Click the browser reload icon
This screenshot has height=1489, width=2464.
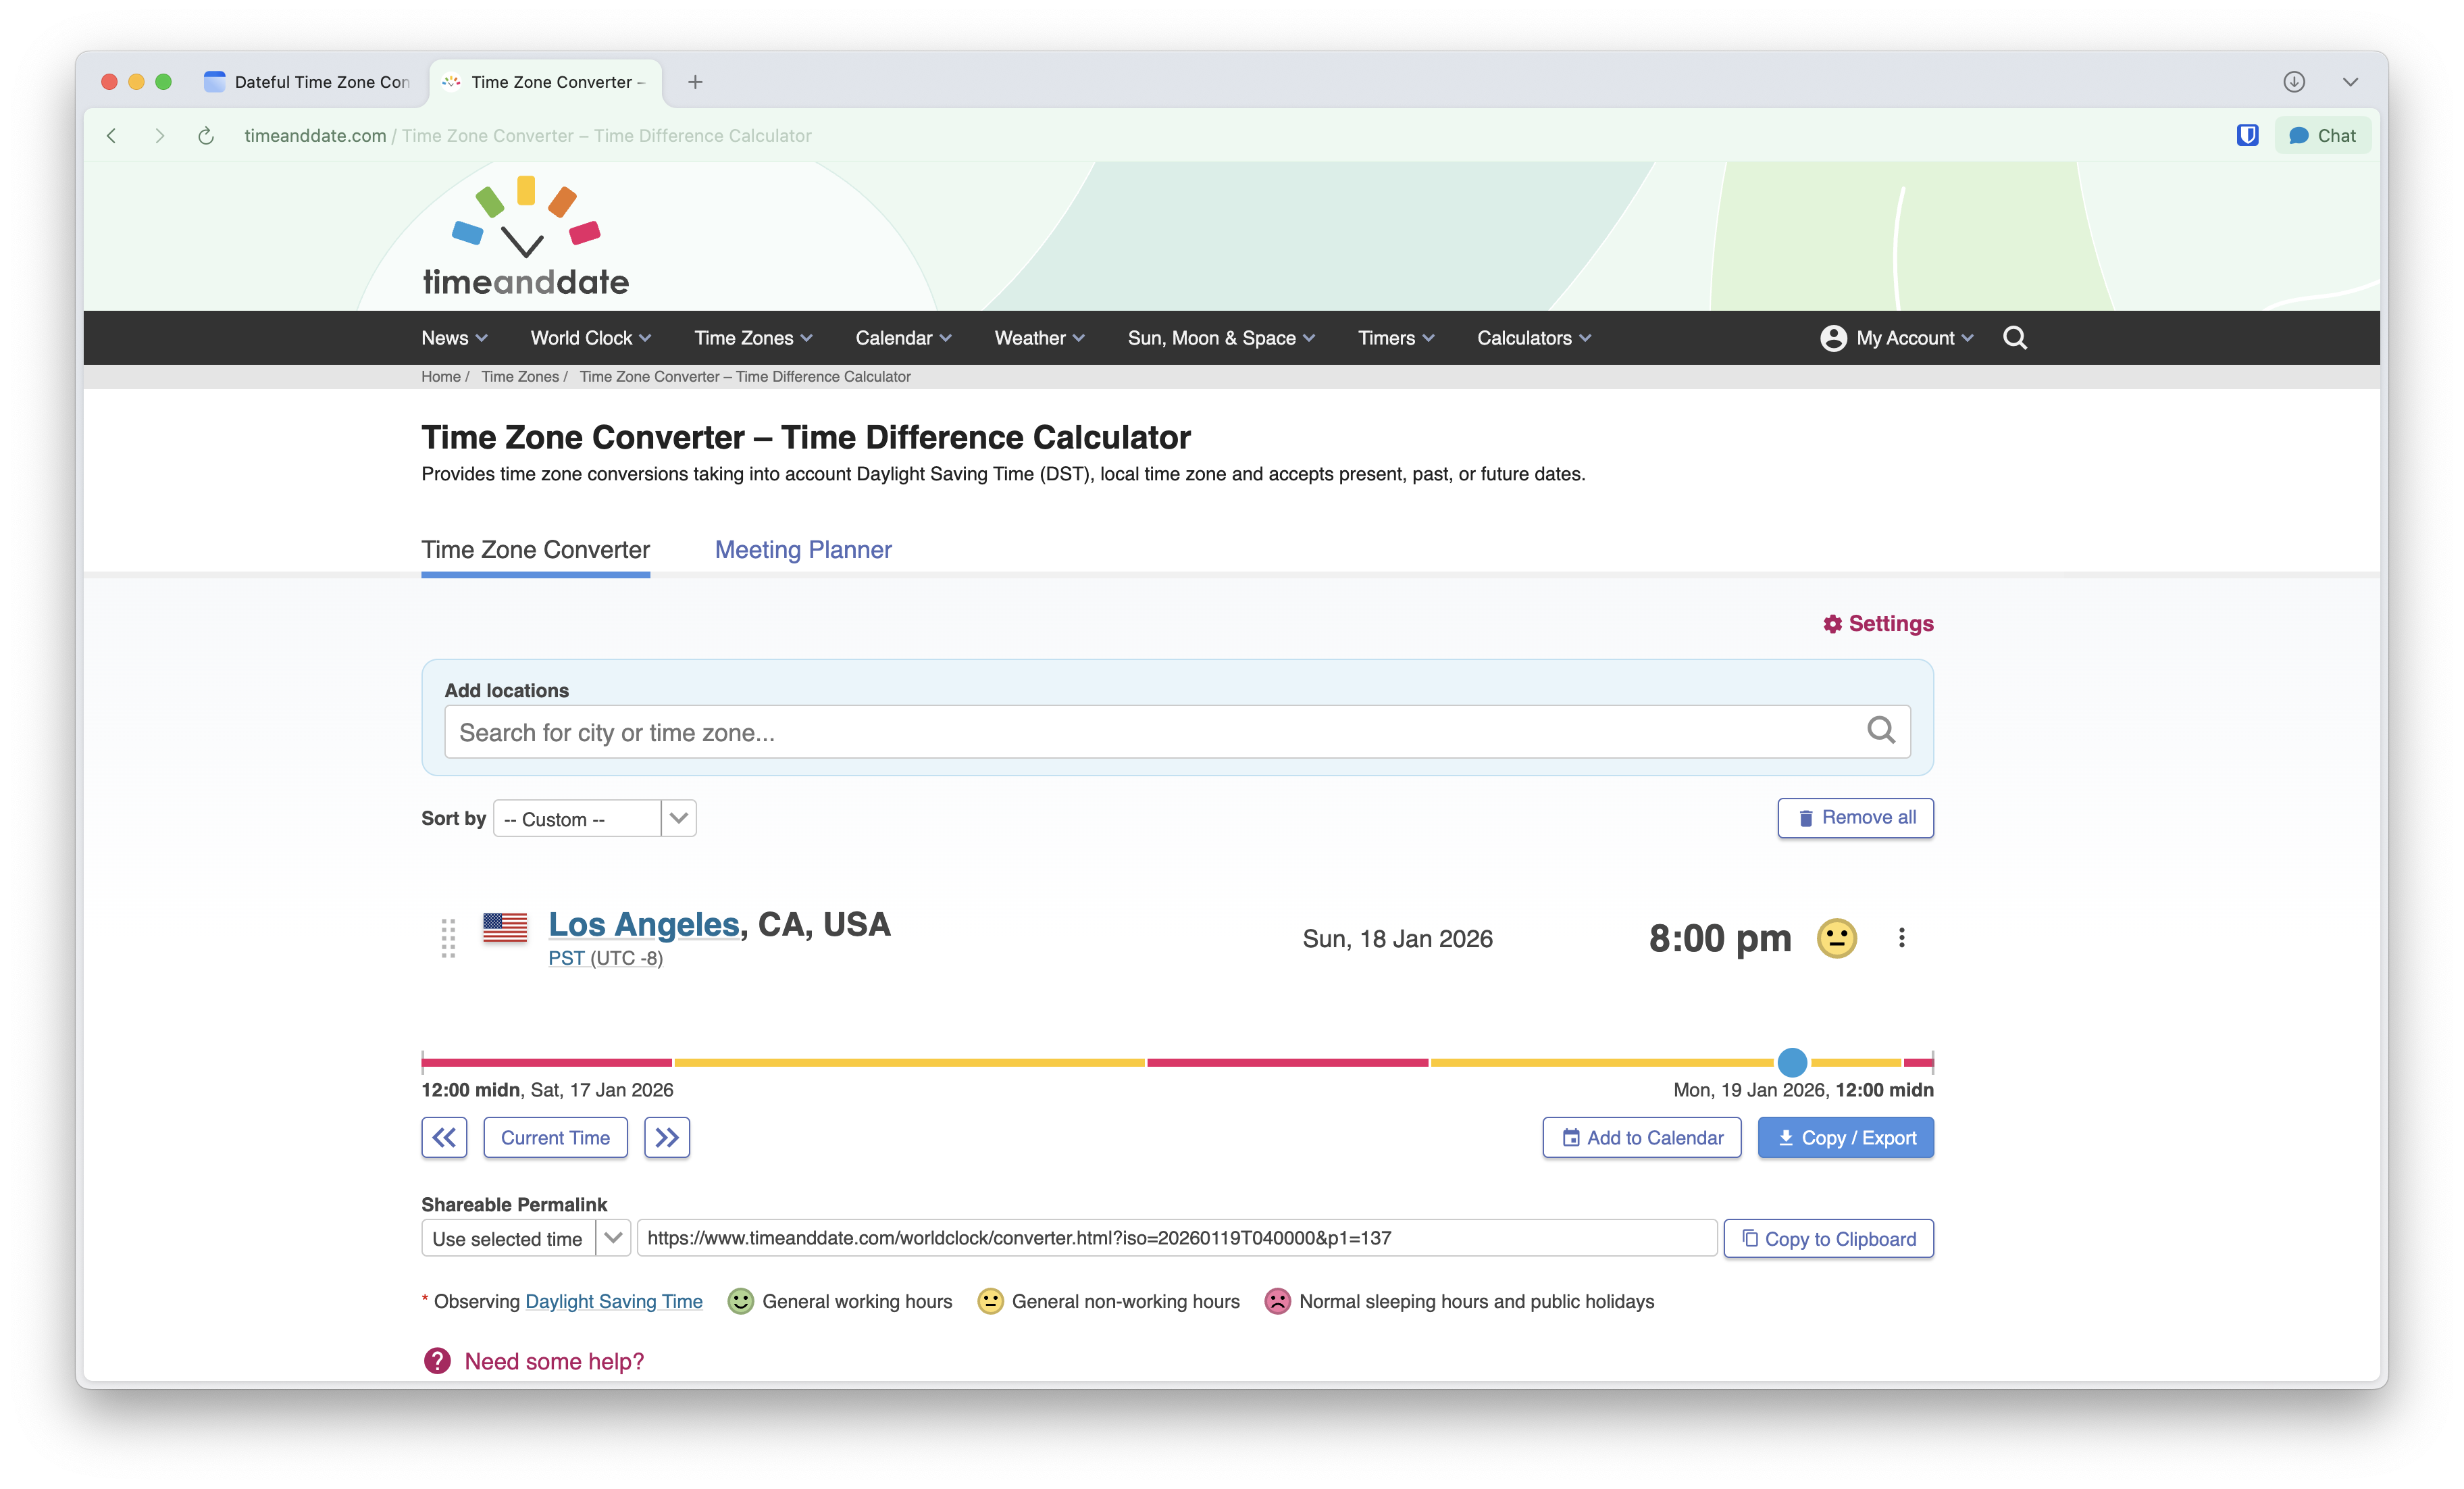(x=206, y=136)
